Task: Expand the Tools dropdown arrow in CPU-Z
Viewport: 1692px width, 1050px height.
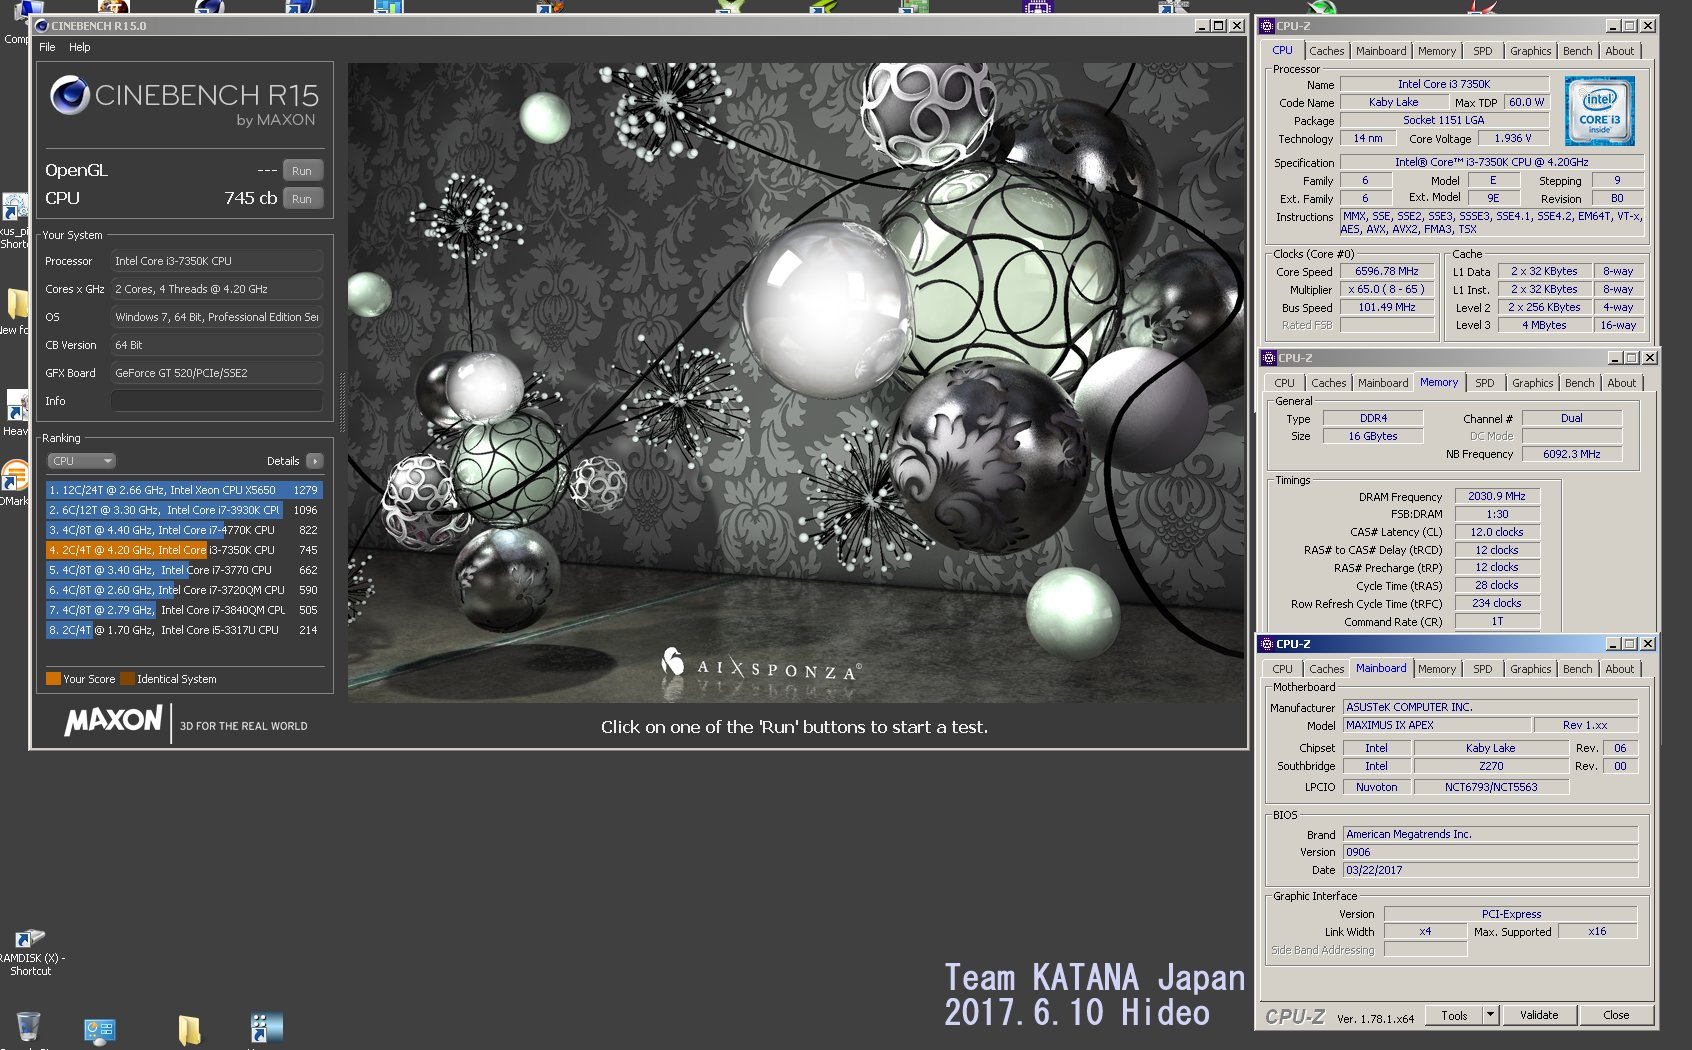Action: click(1490, 1015)
